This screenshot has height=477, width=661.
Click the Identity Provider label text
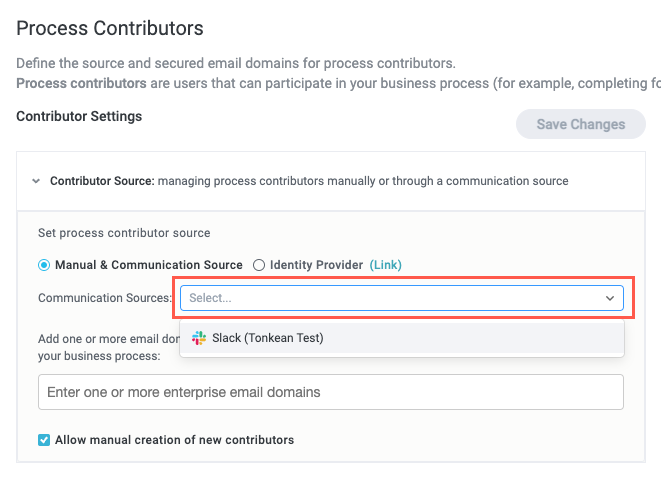click(x=316, y=265)
